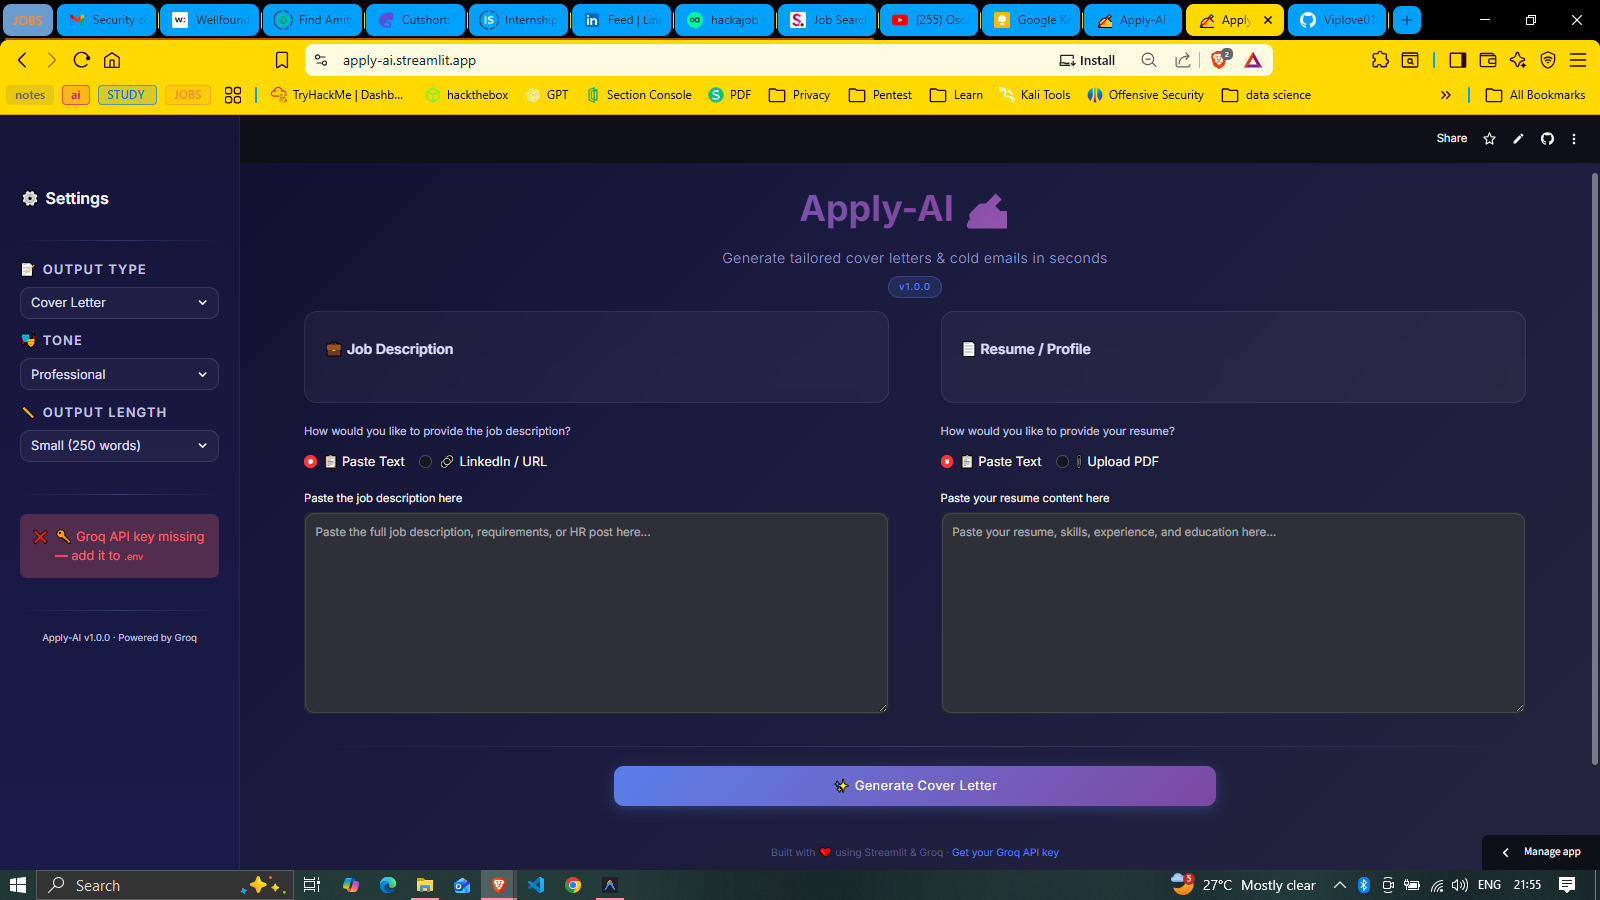Show hidden bookmarks with the double chevron
1600x900 pixels.
(x=1446, y=95)
